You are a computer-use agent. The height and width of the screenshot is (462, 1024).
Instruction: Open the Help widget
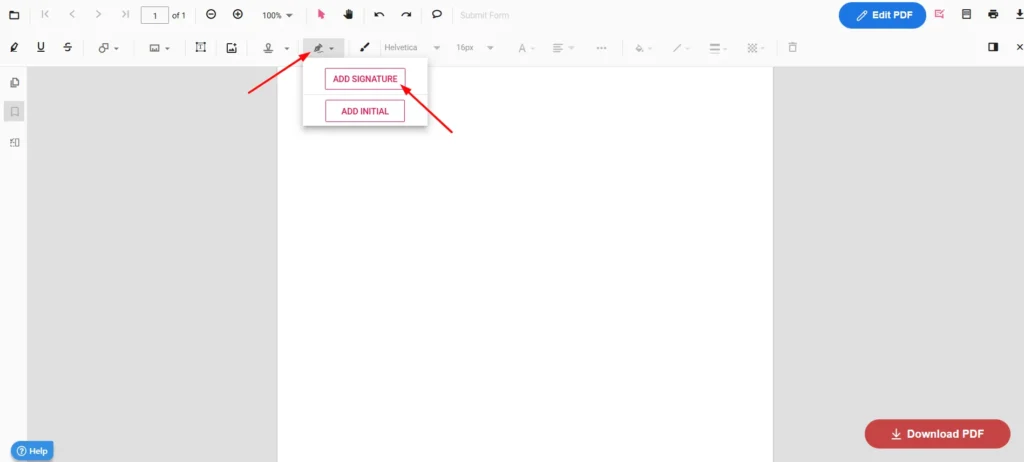coord(32,451)
